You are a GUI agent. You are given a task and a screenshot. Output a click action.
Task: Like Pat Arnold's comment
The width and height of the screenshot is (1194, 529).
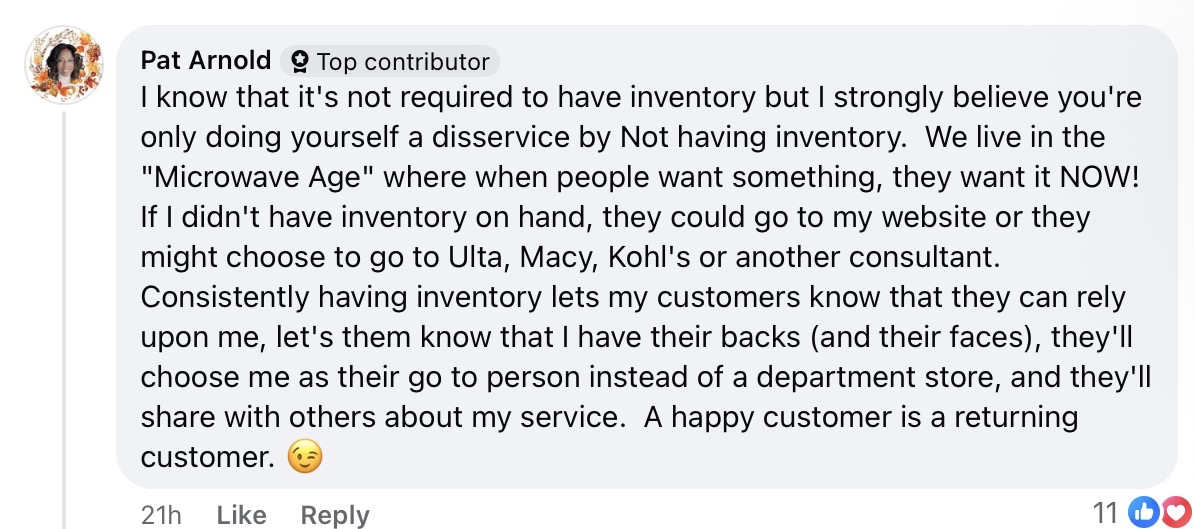pyautogui.click(x=240, y=515)
